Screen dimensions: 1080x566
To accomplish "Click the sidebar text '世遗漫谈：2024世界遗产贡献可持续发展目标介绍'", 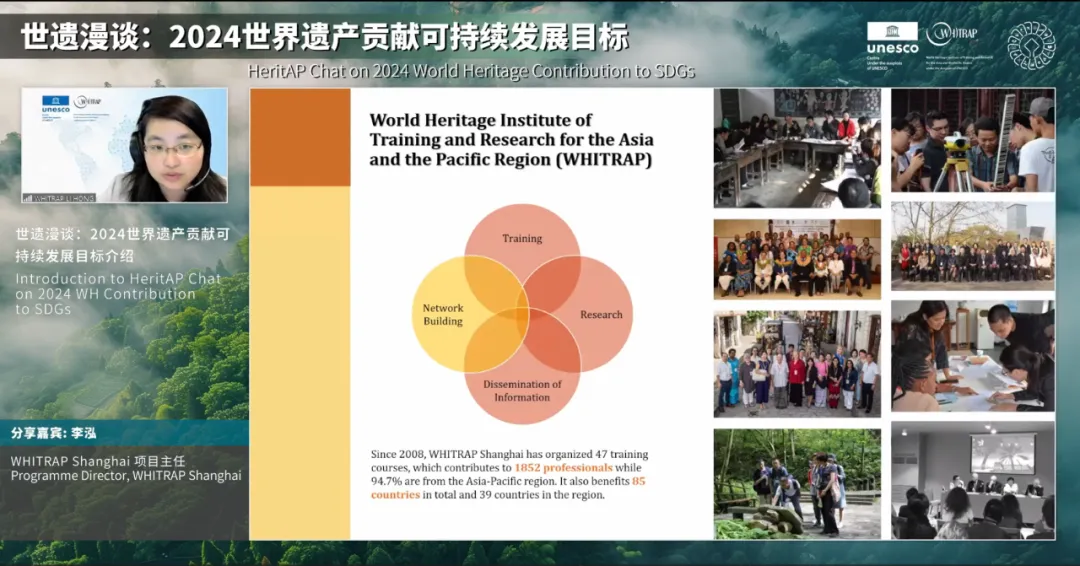I will (x=123, y=245).
